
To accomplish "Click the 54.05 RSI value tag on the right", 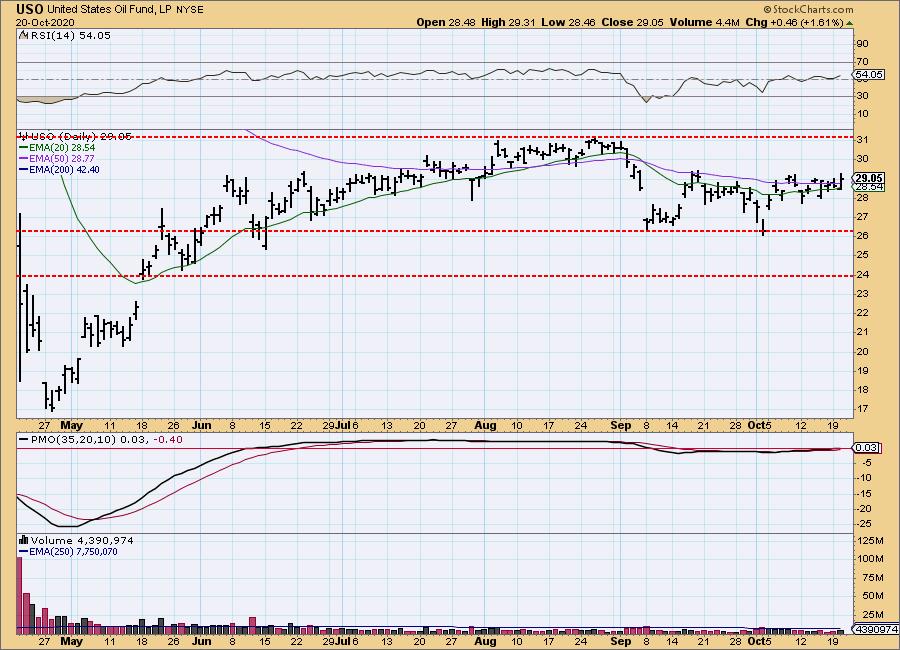I will tap(869, 75).
